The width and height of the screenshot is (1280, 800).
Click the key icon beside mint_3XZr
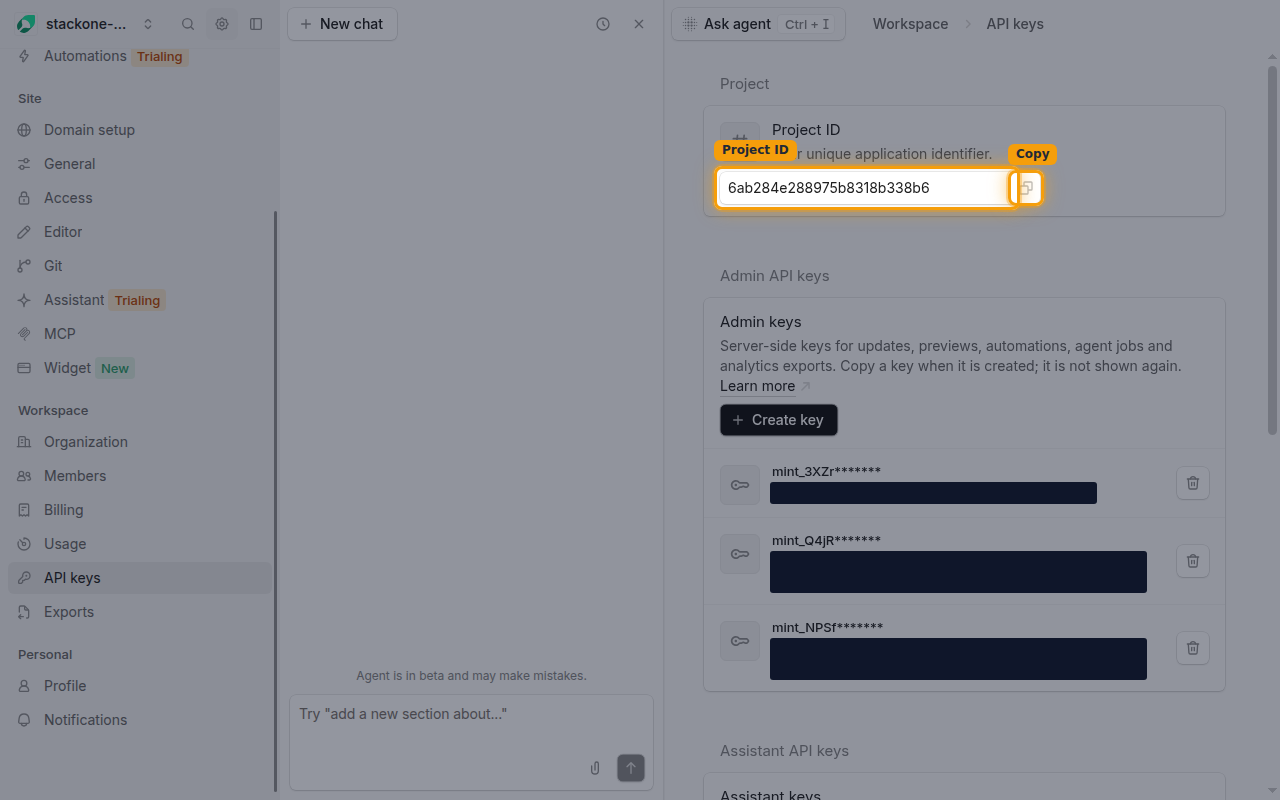[x=740, y=485]
